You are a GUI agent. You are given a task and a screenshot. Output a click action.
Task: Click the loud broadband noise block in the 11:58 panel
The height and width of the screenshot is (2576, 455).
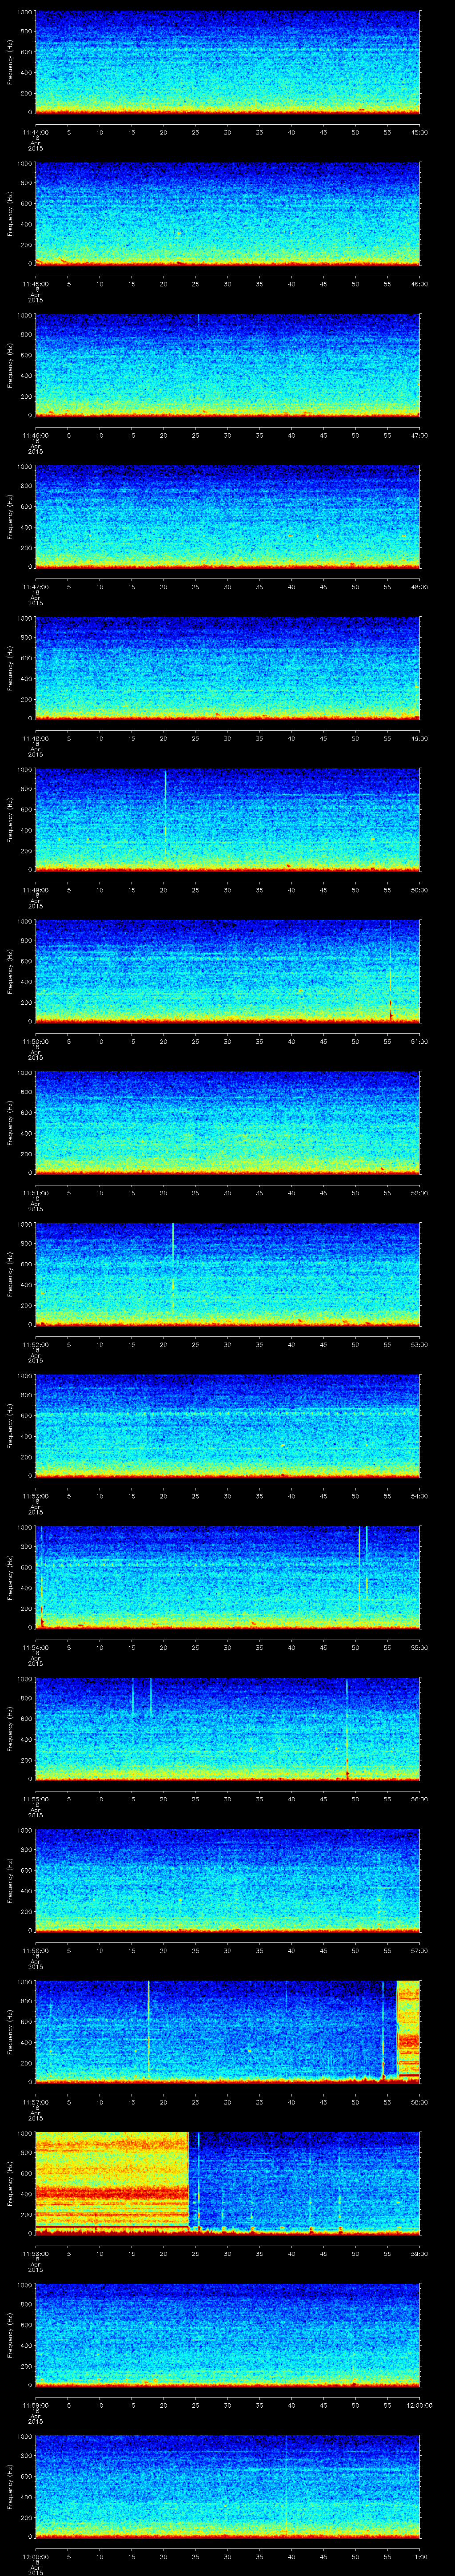(x=112, y=2184)
